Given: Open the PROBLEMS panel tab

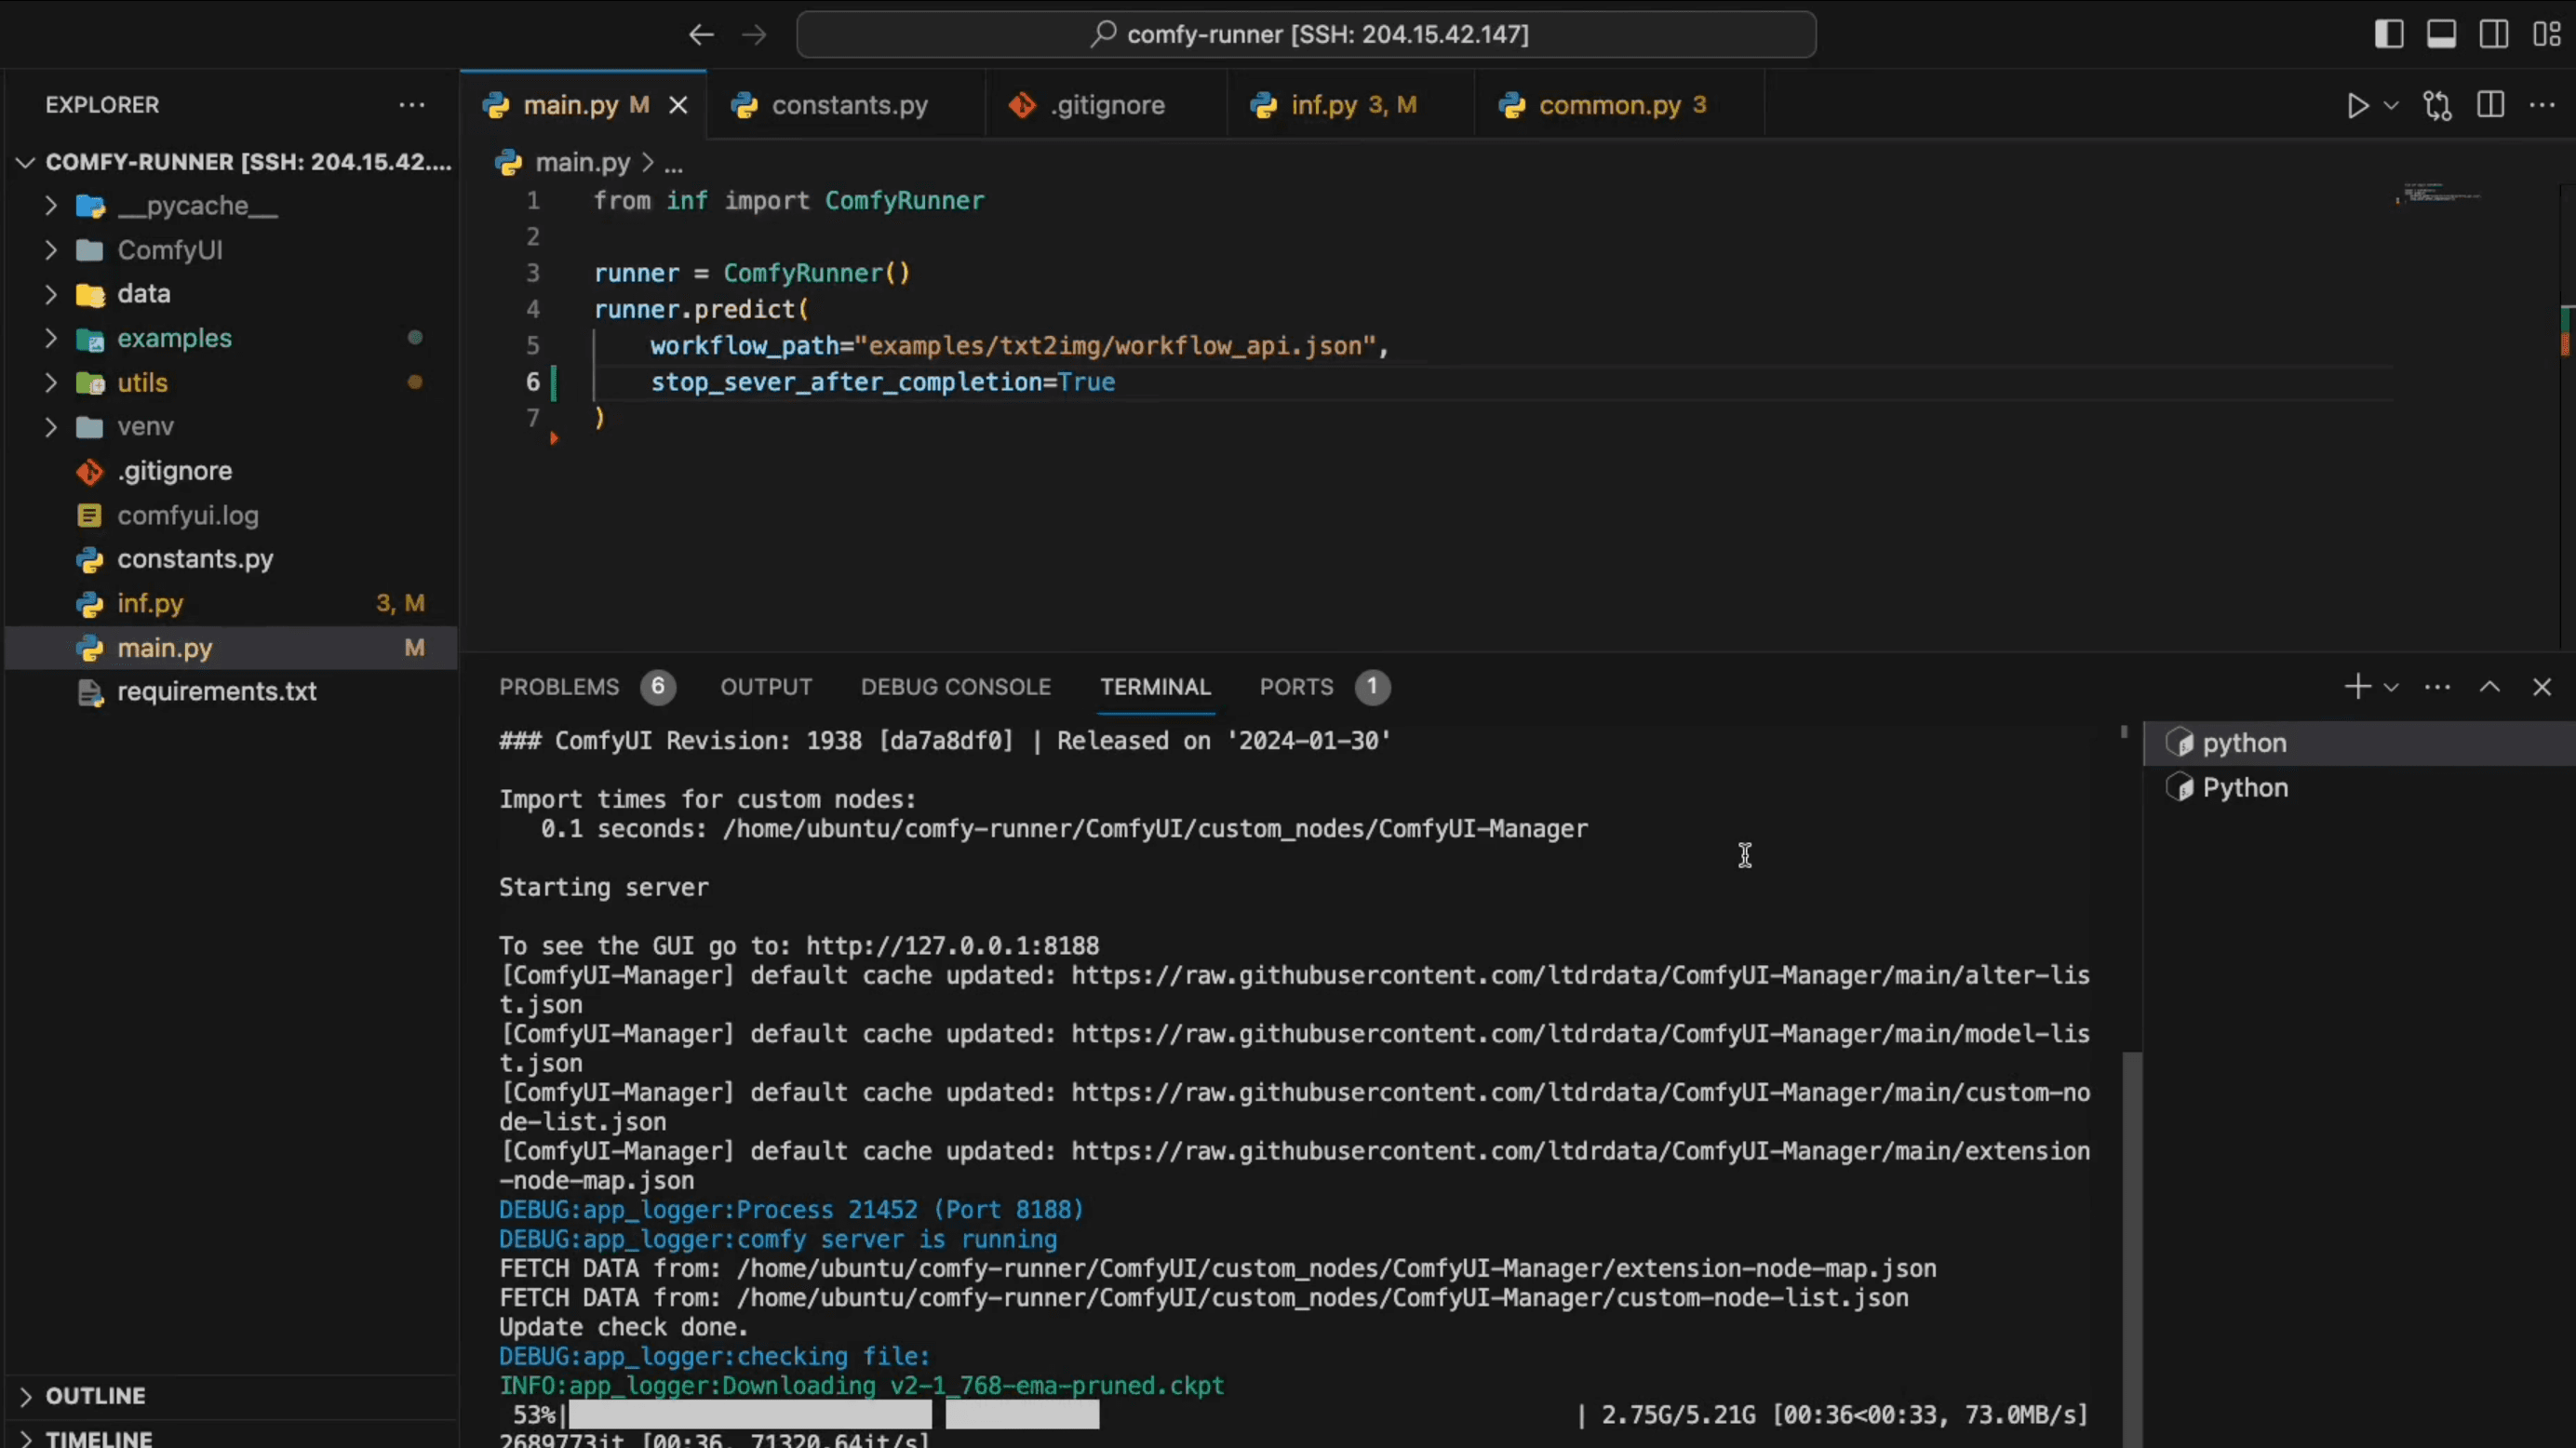Looking at the screenshot, I should click(586, 687).
